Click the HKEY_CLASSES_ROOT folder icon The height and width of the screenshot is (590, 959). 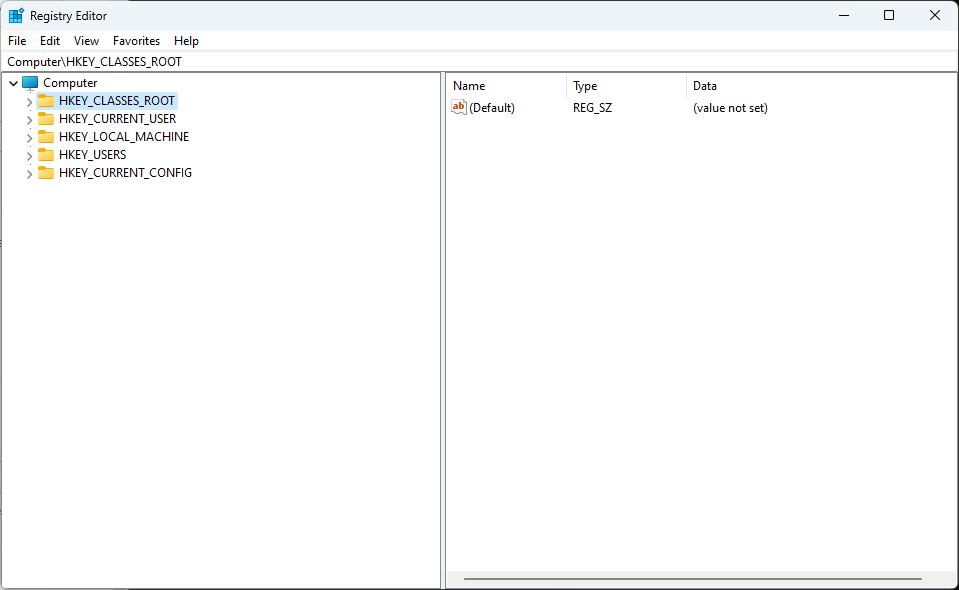pos(46,101)
